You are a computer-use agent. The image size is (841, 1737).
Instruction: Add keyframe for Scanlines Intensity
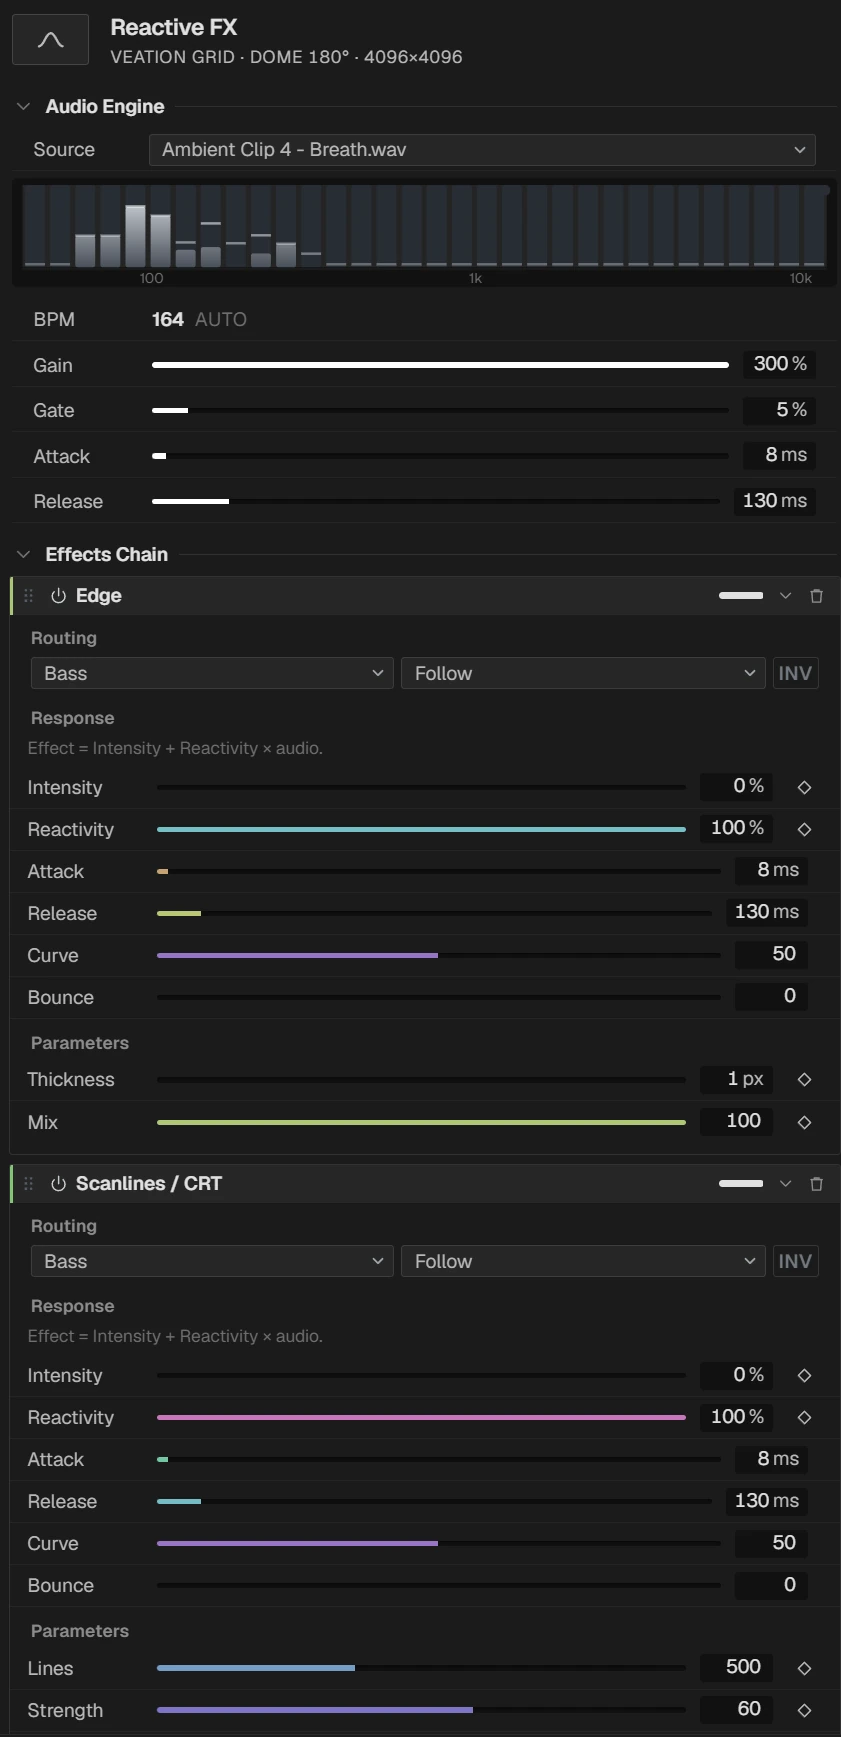[x=804, y=1375]
